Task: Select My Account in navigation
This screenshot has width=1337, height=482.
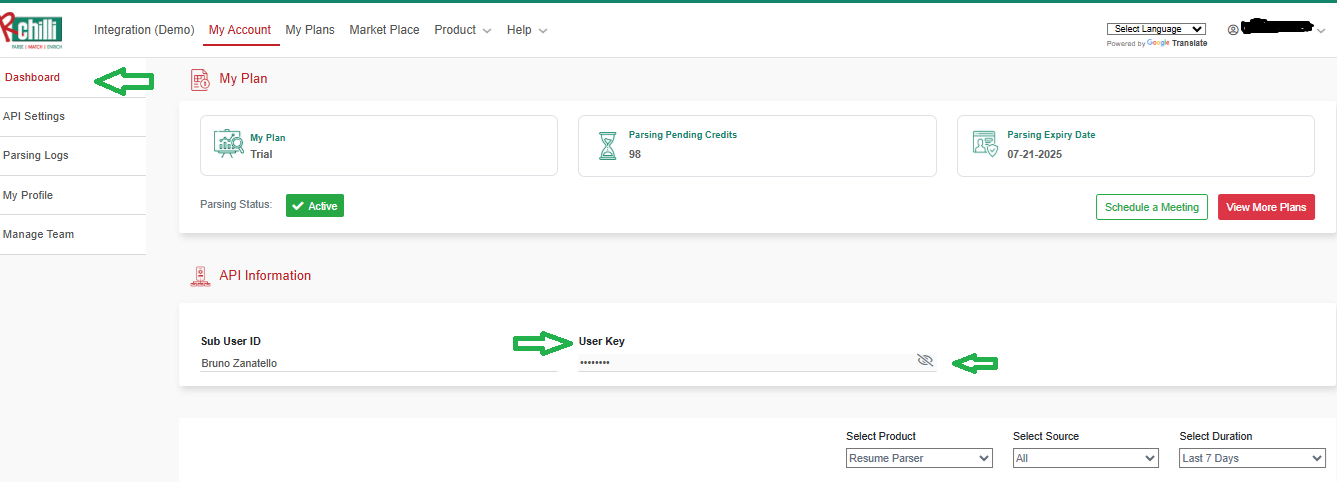Action: pyautogui.click(x=240, y=30)
